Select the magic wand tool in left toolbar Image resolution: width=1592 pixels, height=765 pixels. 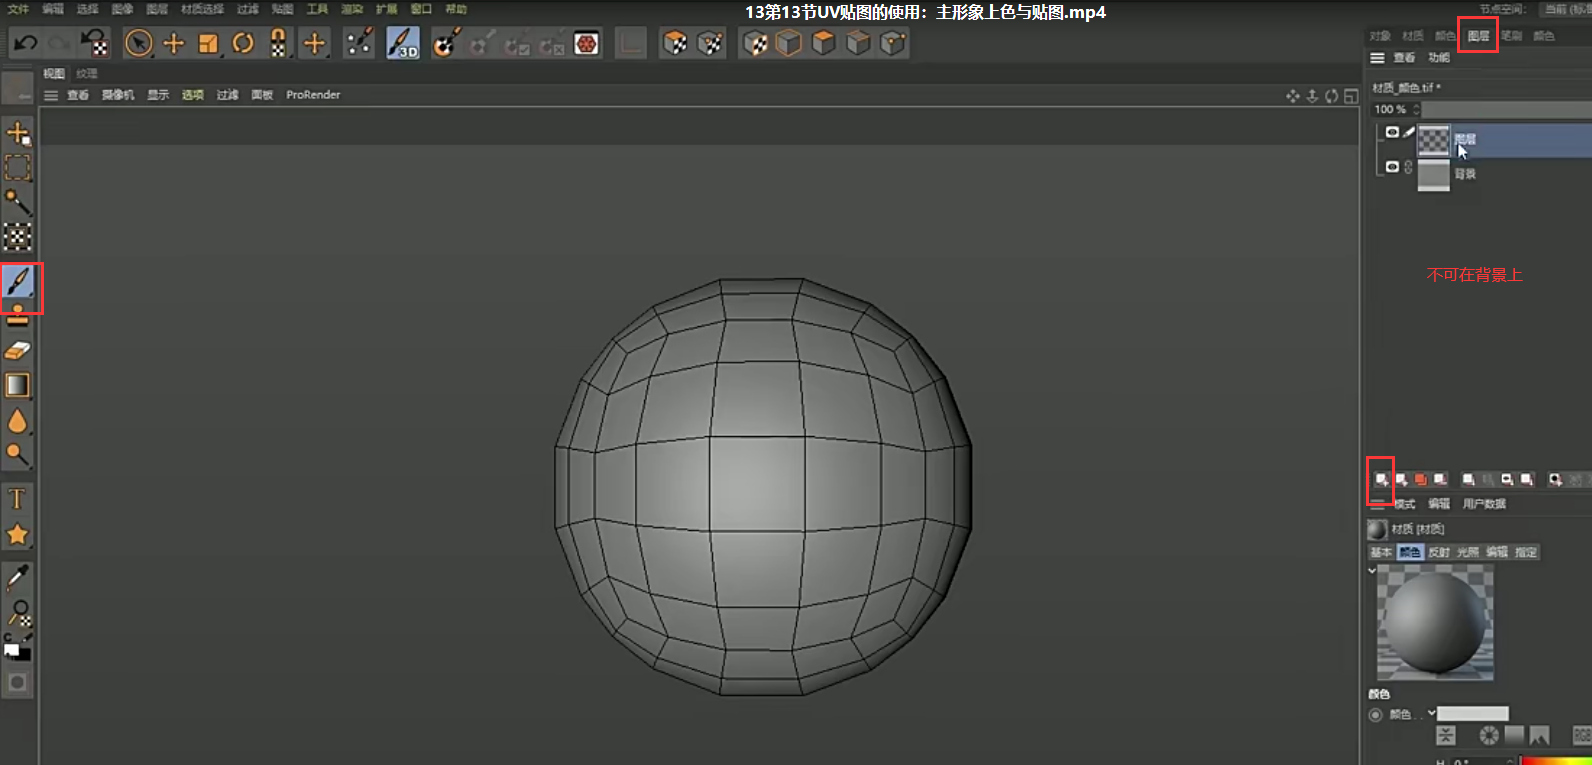point(18,202)
